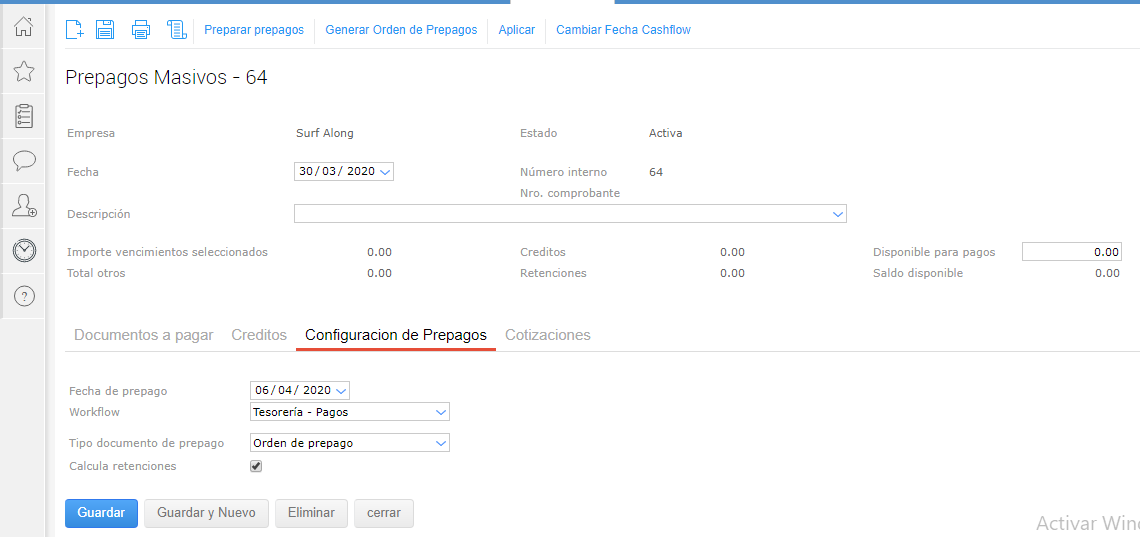Screen dimensions: 1140x537
Task: Click Generar Orden de Prepagos
Action: pyautogui.click(x=401, y=30)
